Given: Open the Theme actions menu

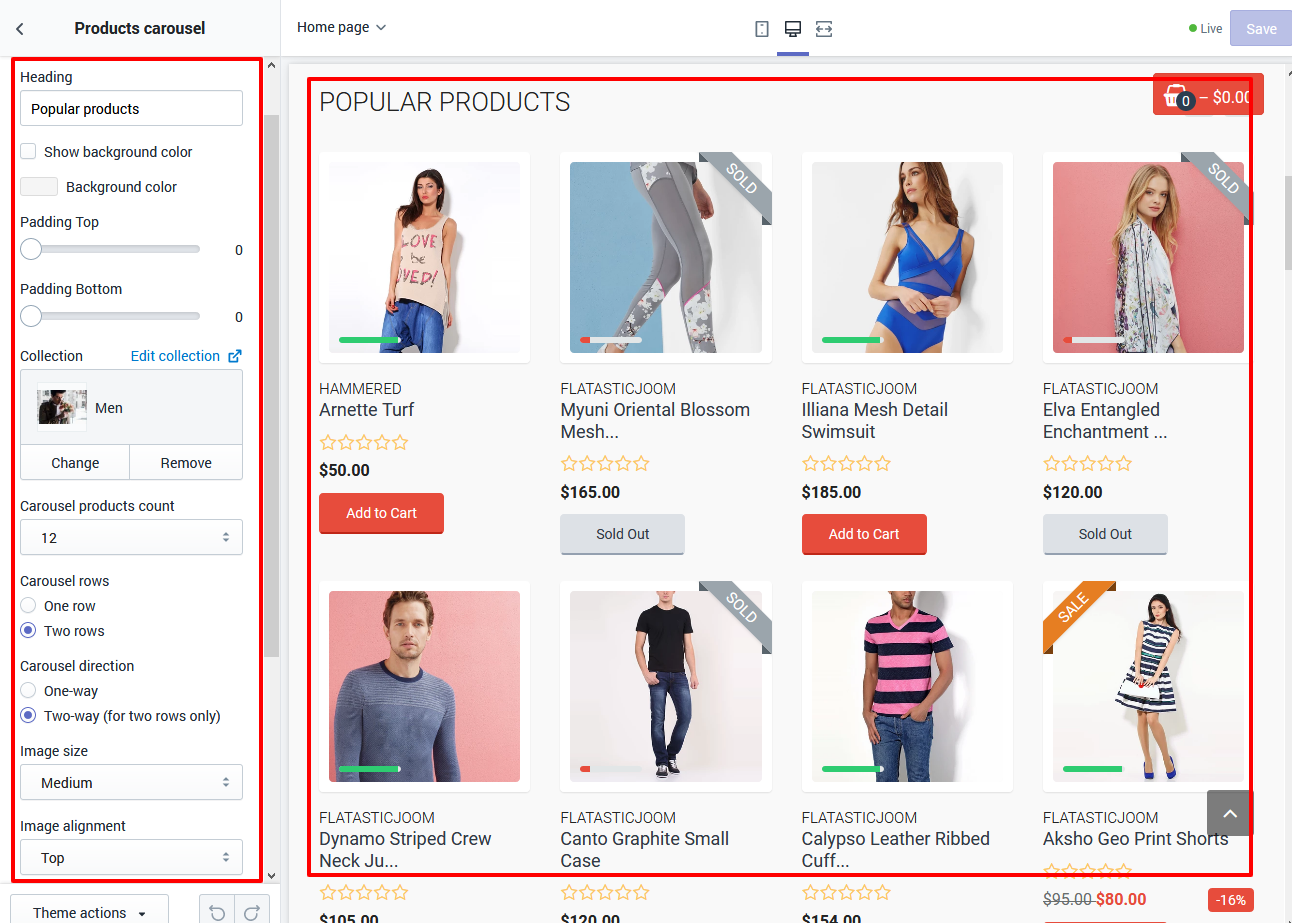Looking at the screenshot, I should [89, 912].
